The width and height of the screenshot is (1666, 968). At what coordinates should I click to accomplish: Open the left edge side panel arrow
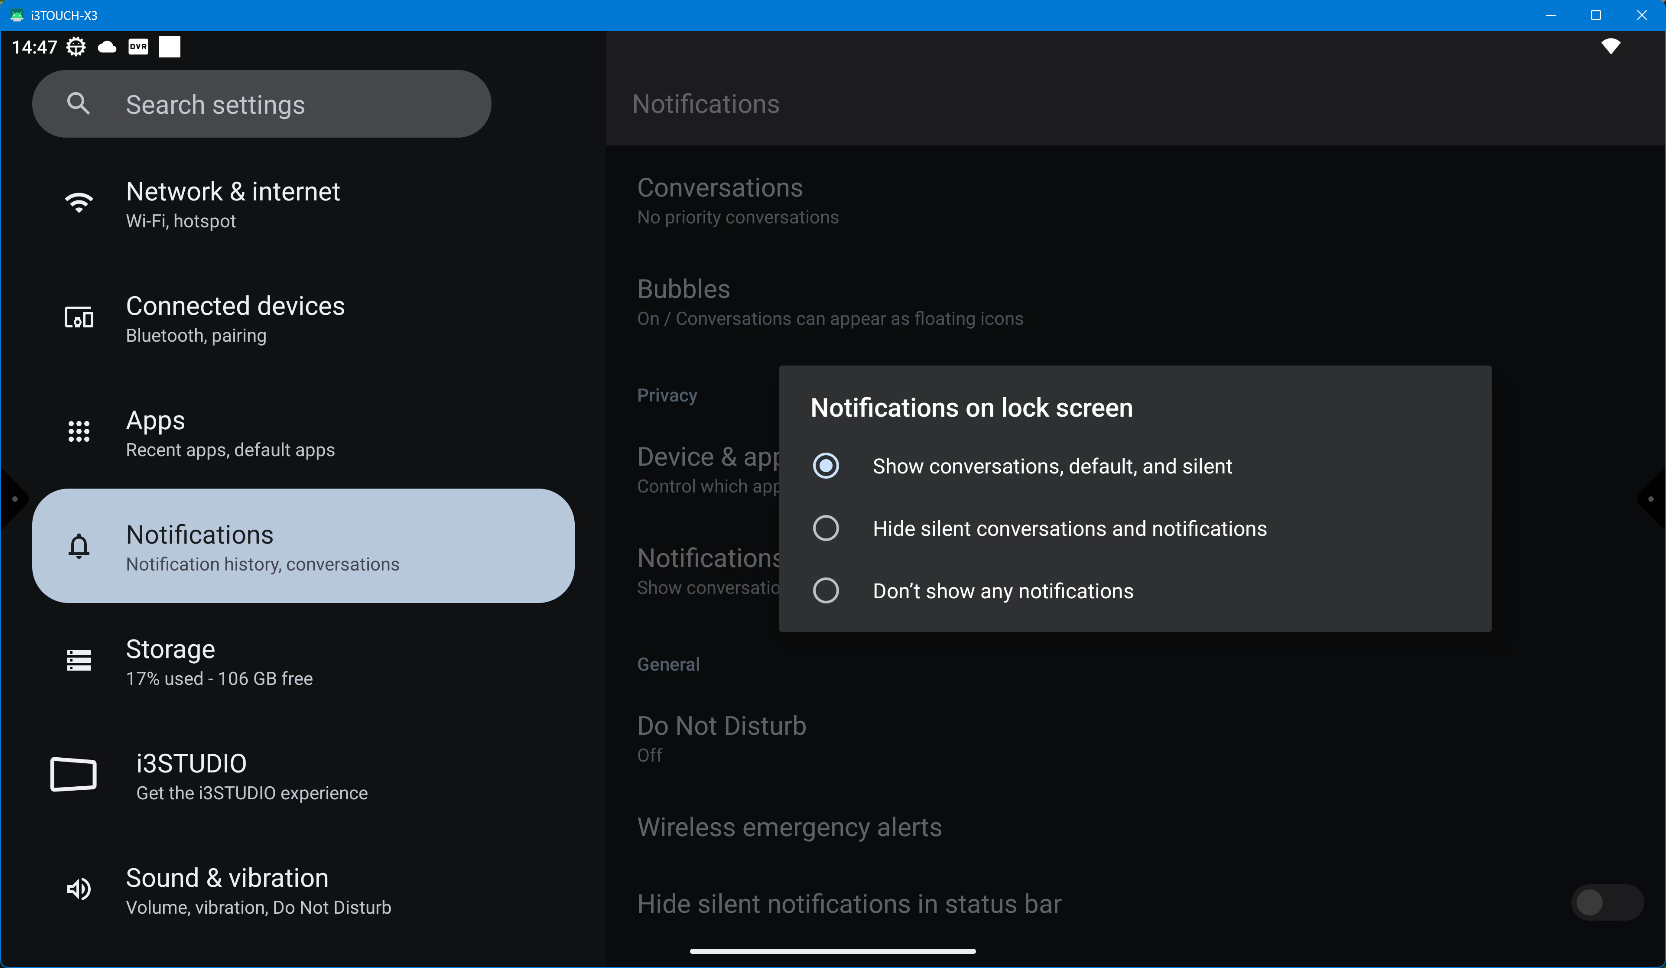pos(14,498)
